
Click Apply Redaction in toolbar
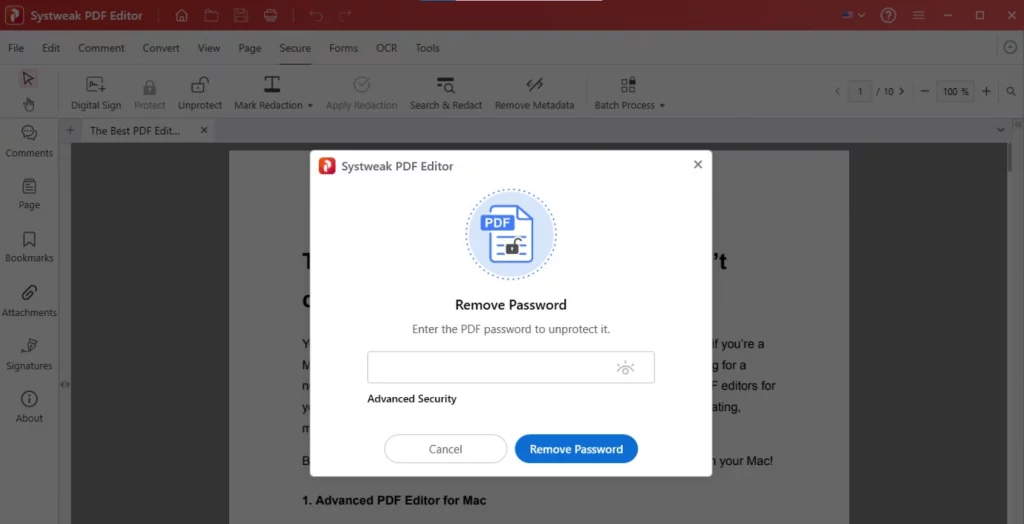(x=362, y=93)
